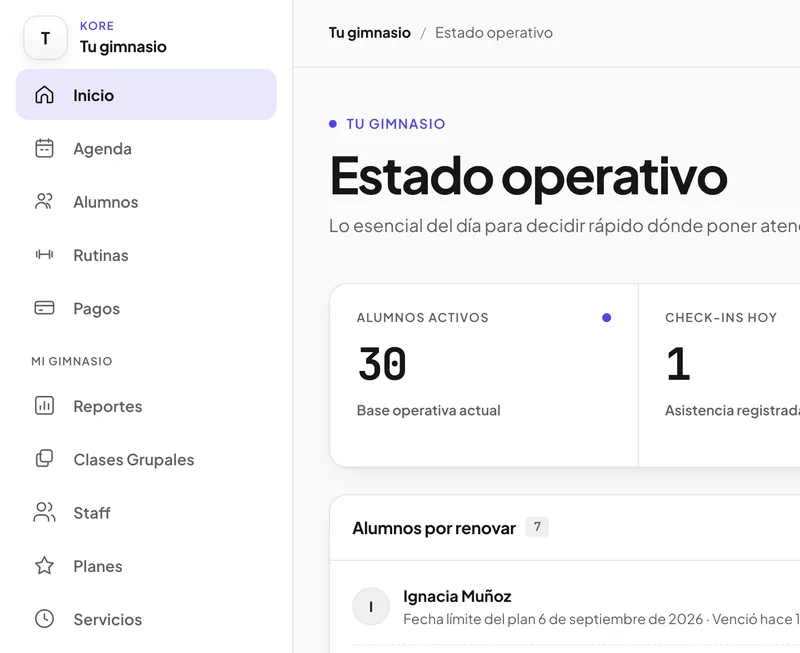Click the people icon beside Alumnos
The width and height of the screenshot is (800, 653).
pyautogui.click(x=44, y=202)
